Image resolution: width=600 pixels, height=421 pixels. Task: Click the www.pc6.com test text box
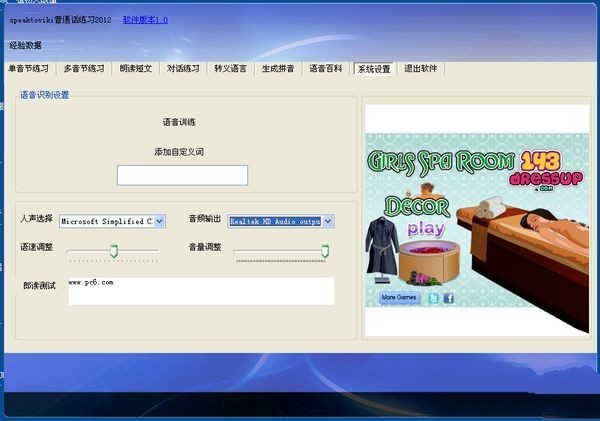pos(201,291)
